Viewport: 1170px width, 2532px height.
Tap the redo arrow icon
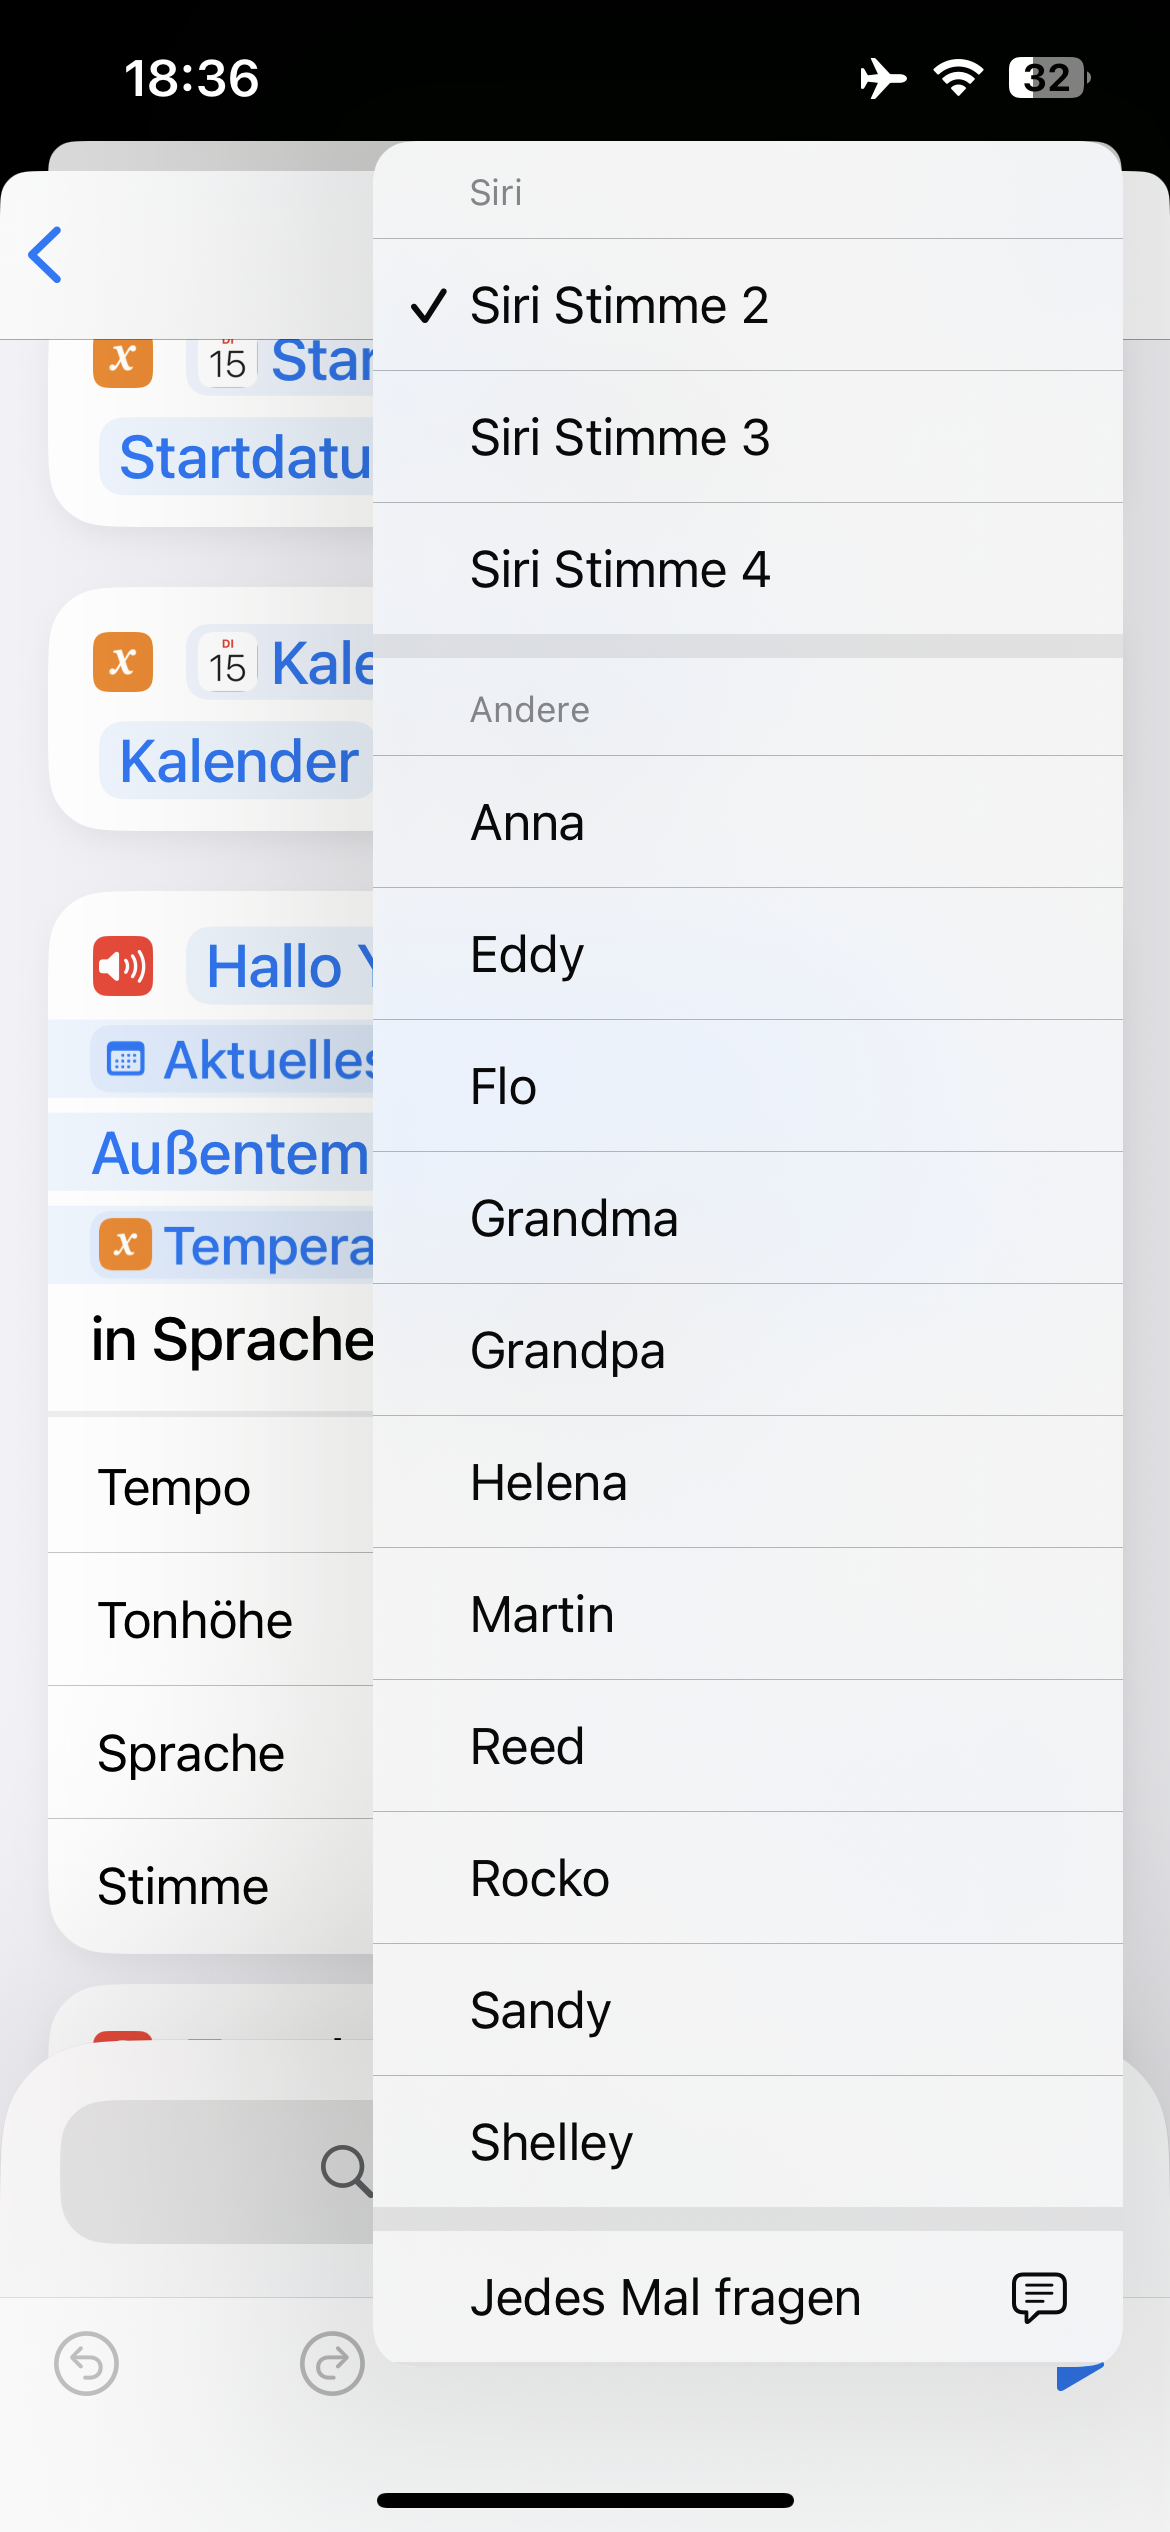coord(332,2364)
